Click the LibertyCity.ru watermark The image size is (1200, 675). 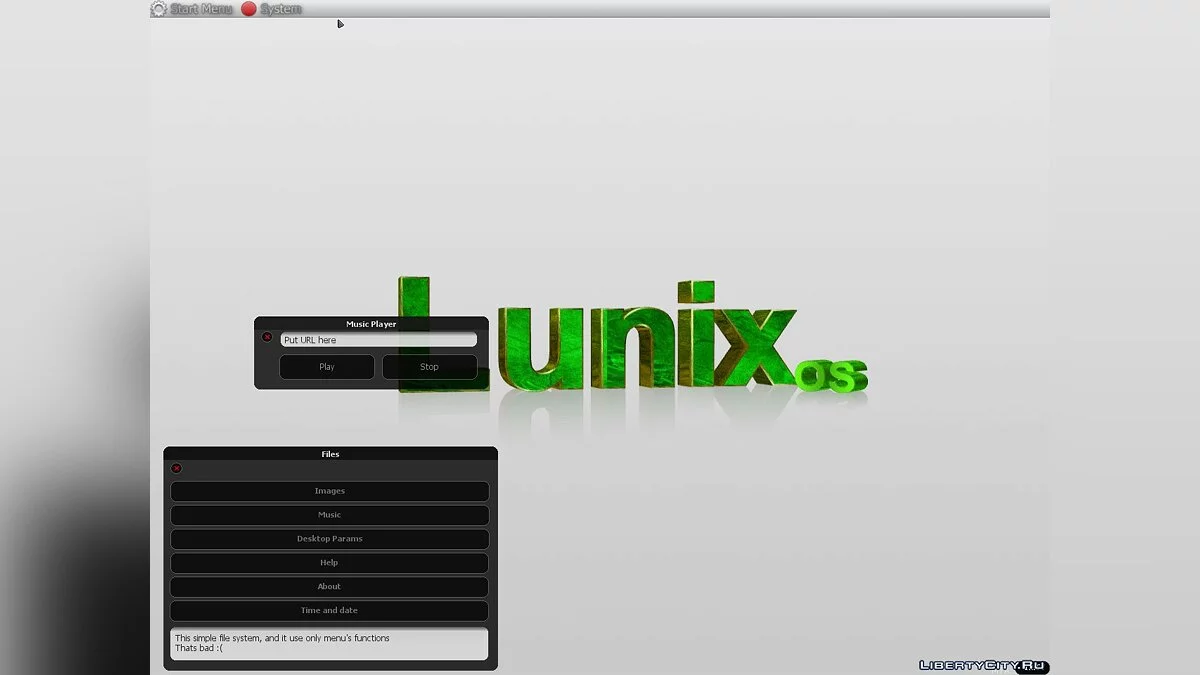pos(983,665)
